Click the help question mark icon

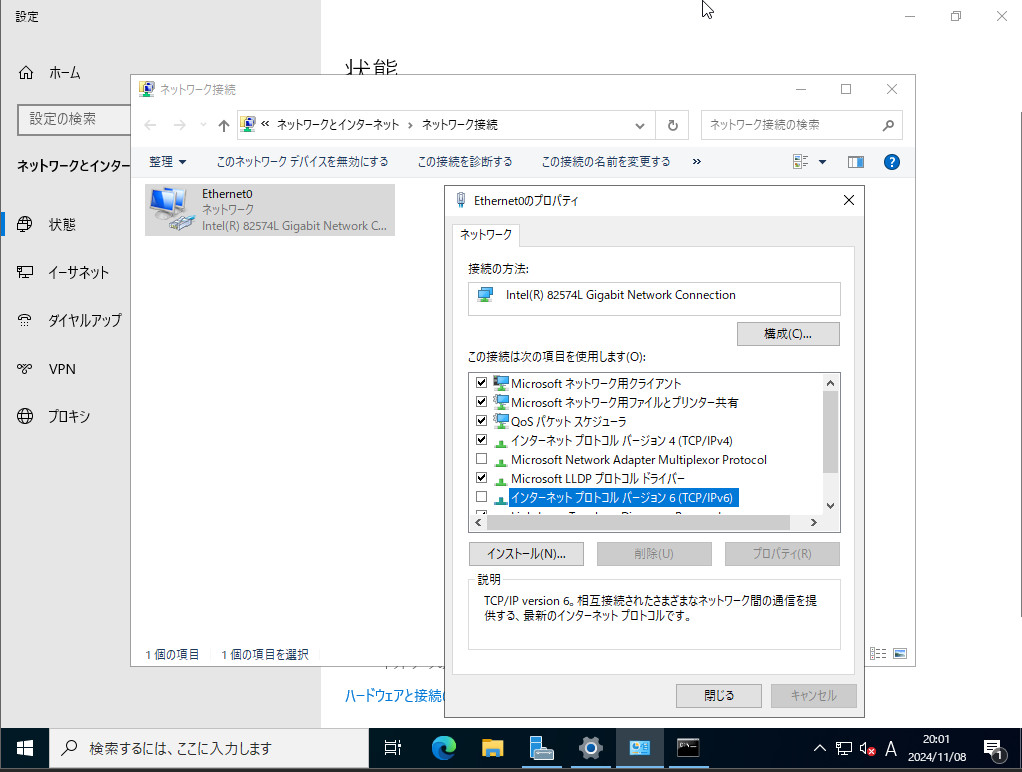pyautogui.click(x=892, y=162)
